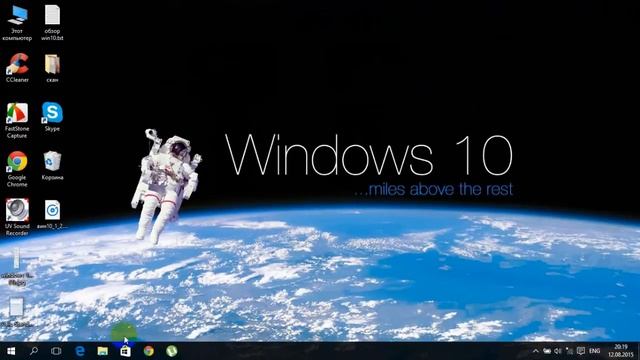Open the Этот компьютер desktop icon
Viewport: 640px width, 360px height.
coord(17,23)
